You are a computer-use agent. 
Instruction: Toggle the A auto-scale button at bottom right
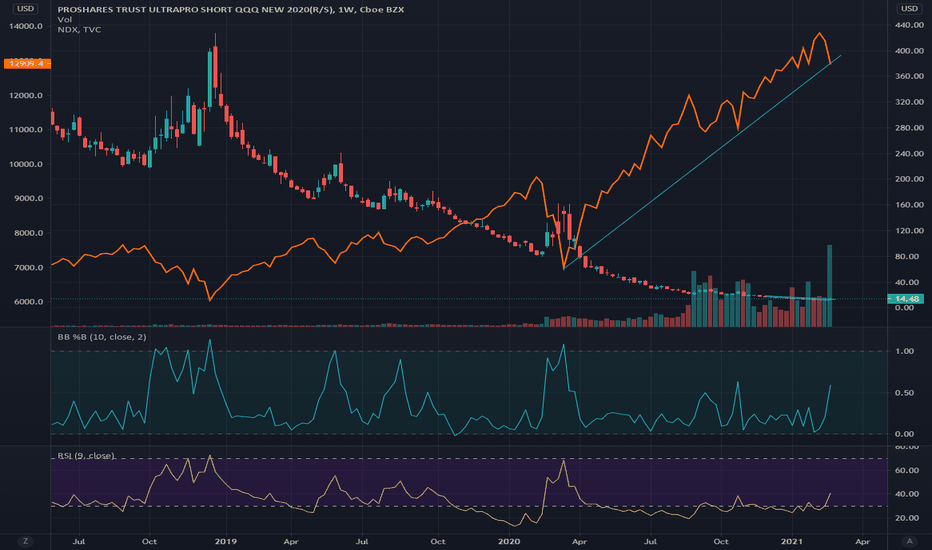pos(909,541)
